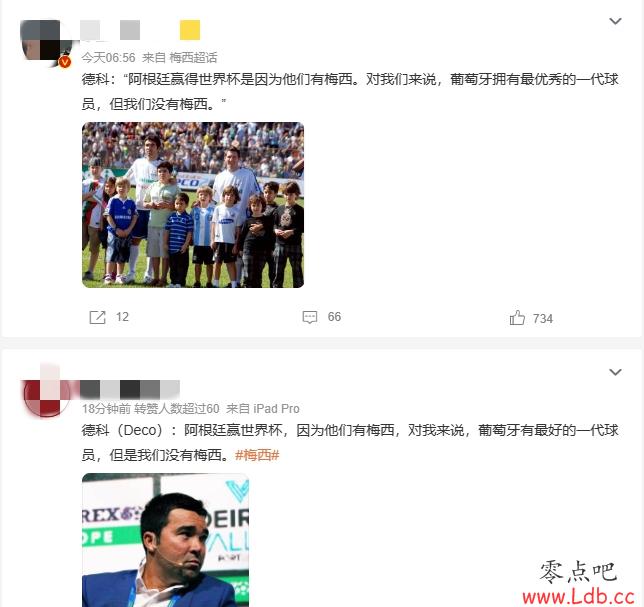Image resolution: width=644 pixels, height=607 pixels.
Task: Expand the second post's chevron menu
Action: (x=615, y=372)
